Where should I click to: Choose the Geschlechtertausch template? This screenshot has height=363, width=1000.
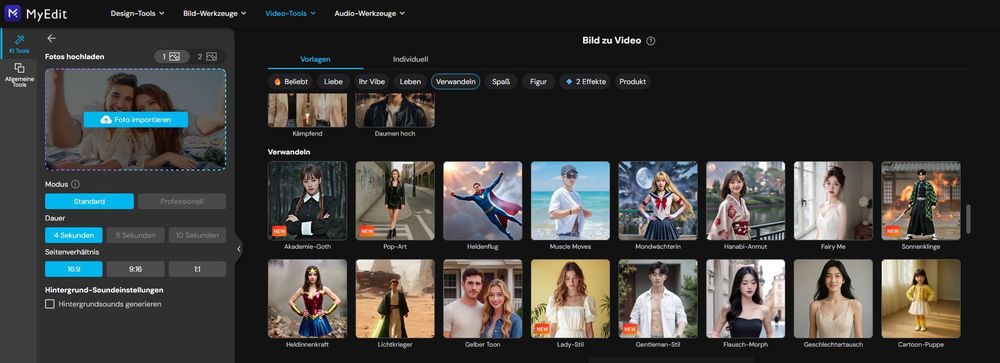click(834, 299)
